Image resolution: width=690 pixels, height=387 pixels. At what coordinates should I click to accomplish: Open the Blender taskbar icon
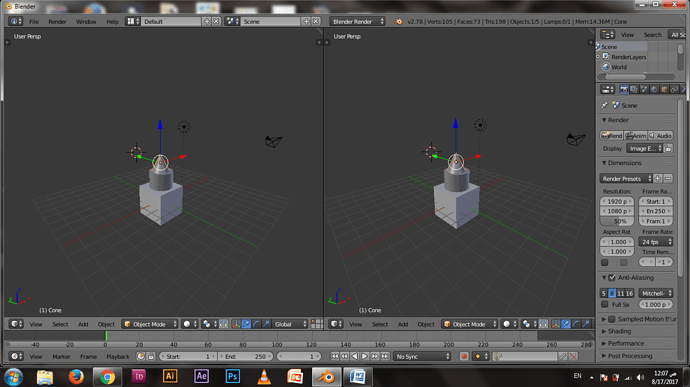[326, 377]
